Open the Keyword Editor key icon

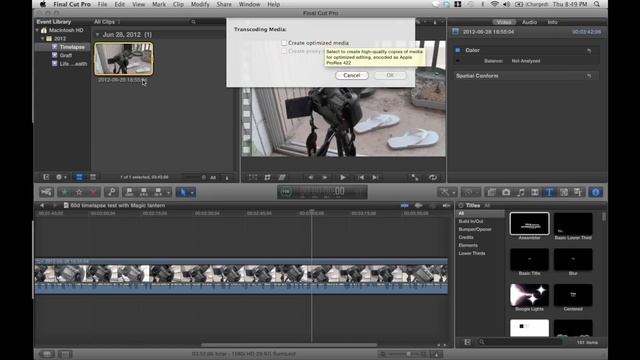coord(111,192)
